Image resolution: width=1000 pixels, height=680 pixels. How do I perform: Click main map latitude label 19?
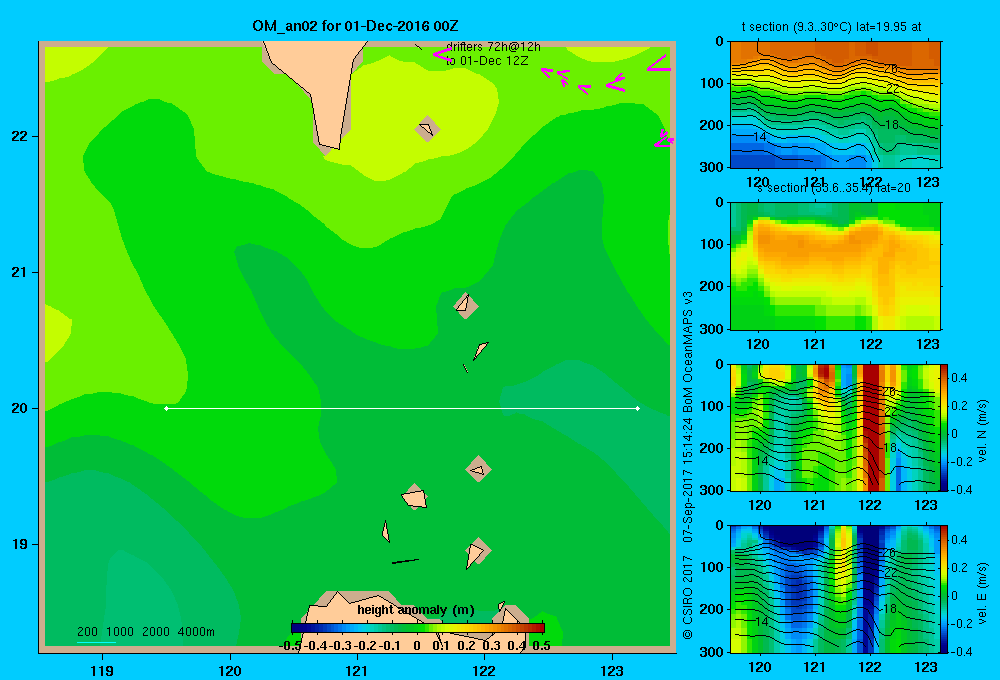pos(20,544)
